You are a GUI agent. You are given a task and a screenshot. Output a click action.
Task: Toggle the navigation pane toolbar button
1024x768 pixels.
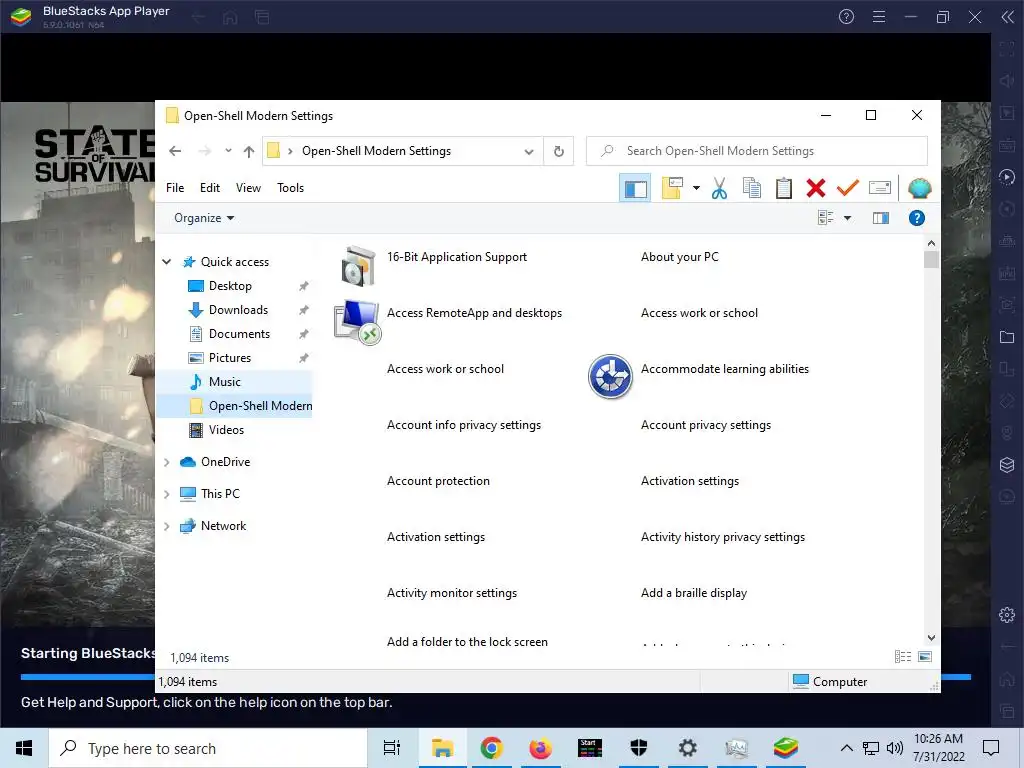[635, 189]
